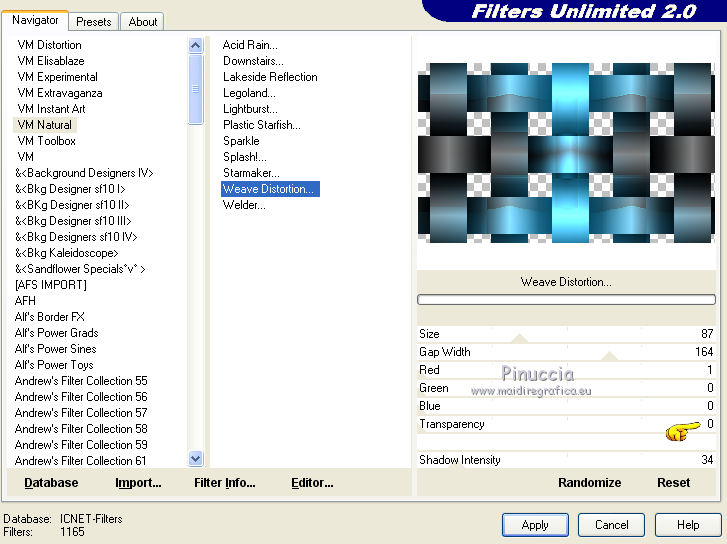The width and height of the screenshot is (727, 544).
Task: Select VM Extravaganza category
Action: click(60, 93)
